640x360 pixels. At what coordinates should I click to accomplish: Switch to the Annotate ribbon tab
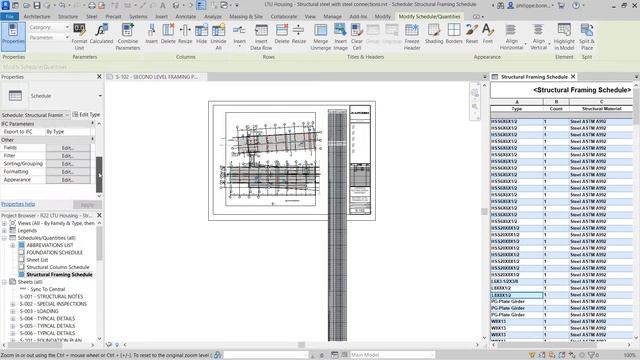186,17
